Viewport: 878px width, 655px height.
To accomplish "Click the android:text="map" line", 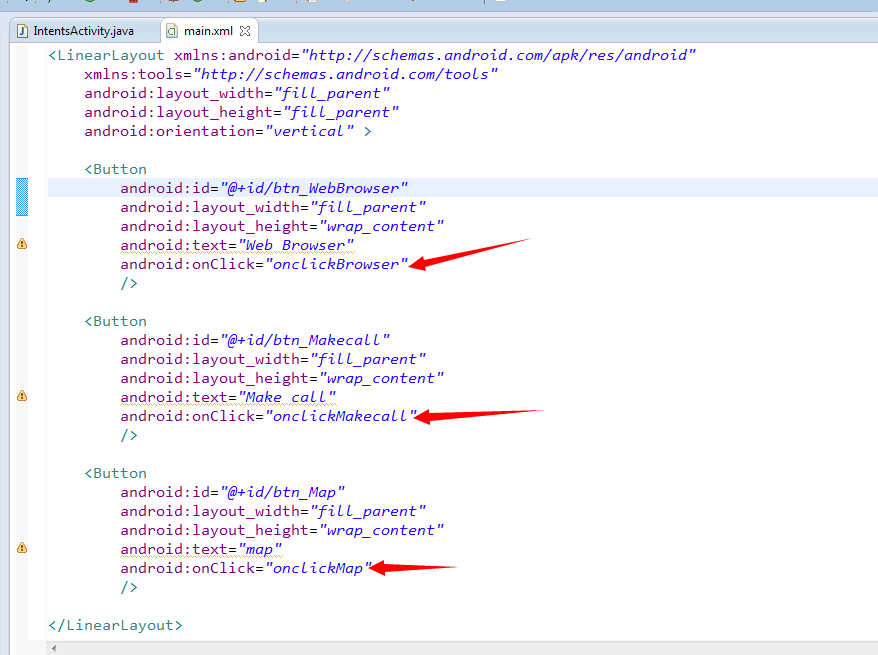I will 201,550.
